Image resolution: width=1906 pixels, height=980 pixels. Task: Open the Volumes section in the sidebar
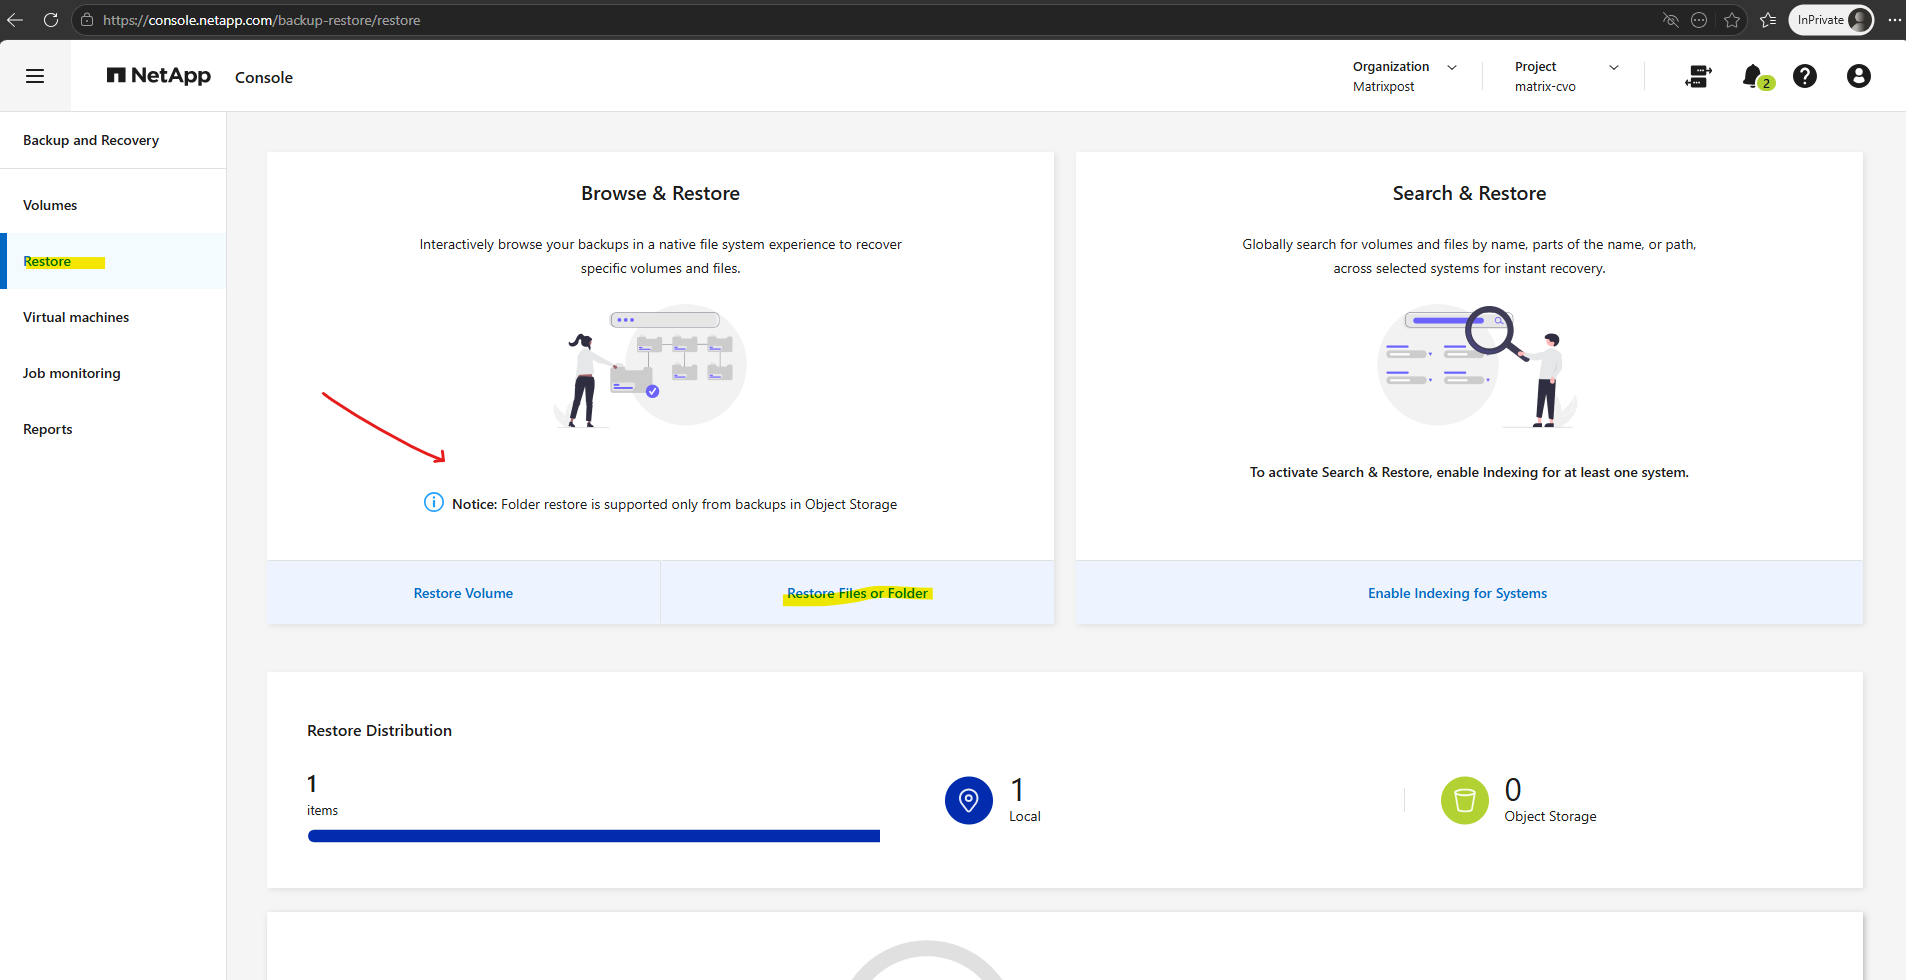113,205
